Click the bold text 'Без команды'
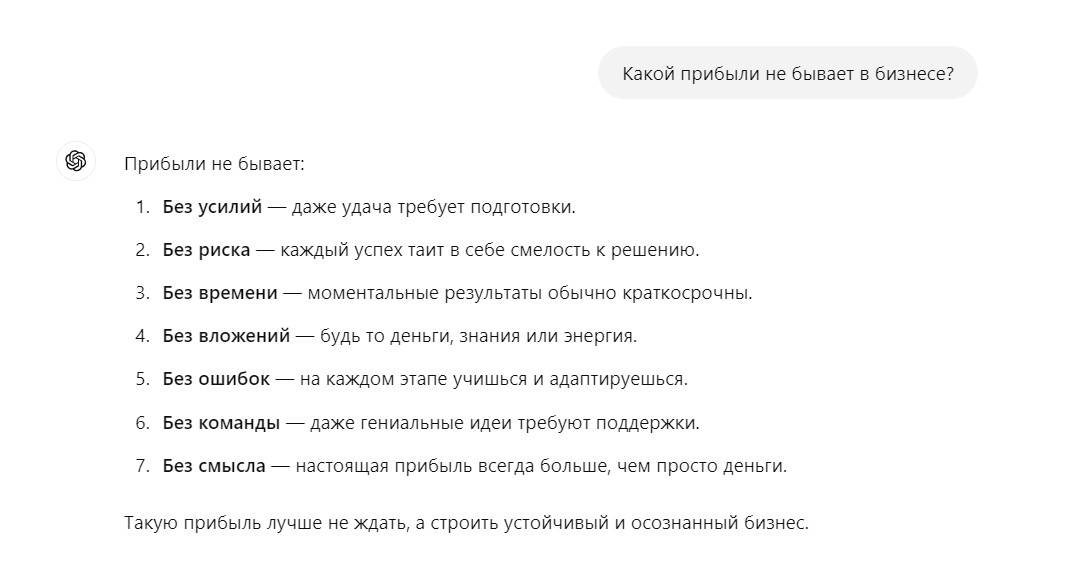Image resolution: width=1072 pixels, height=588 pixels. (221, 422)
